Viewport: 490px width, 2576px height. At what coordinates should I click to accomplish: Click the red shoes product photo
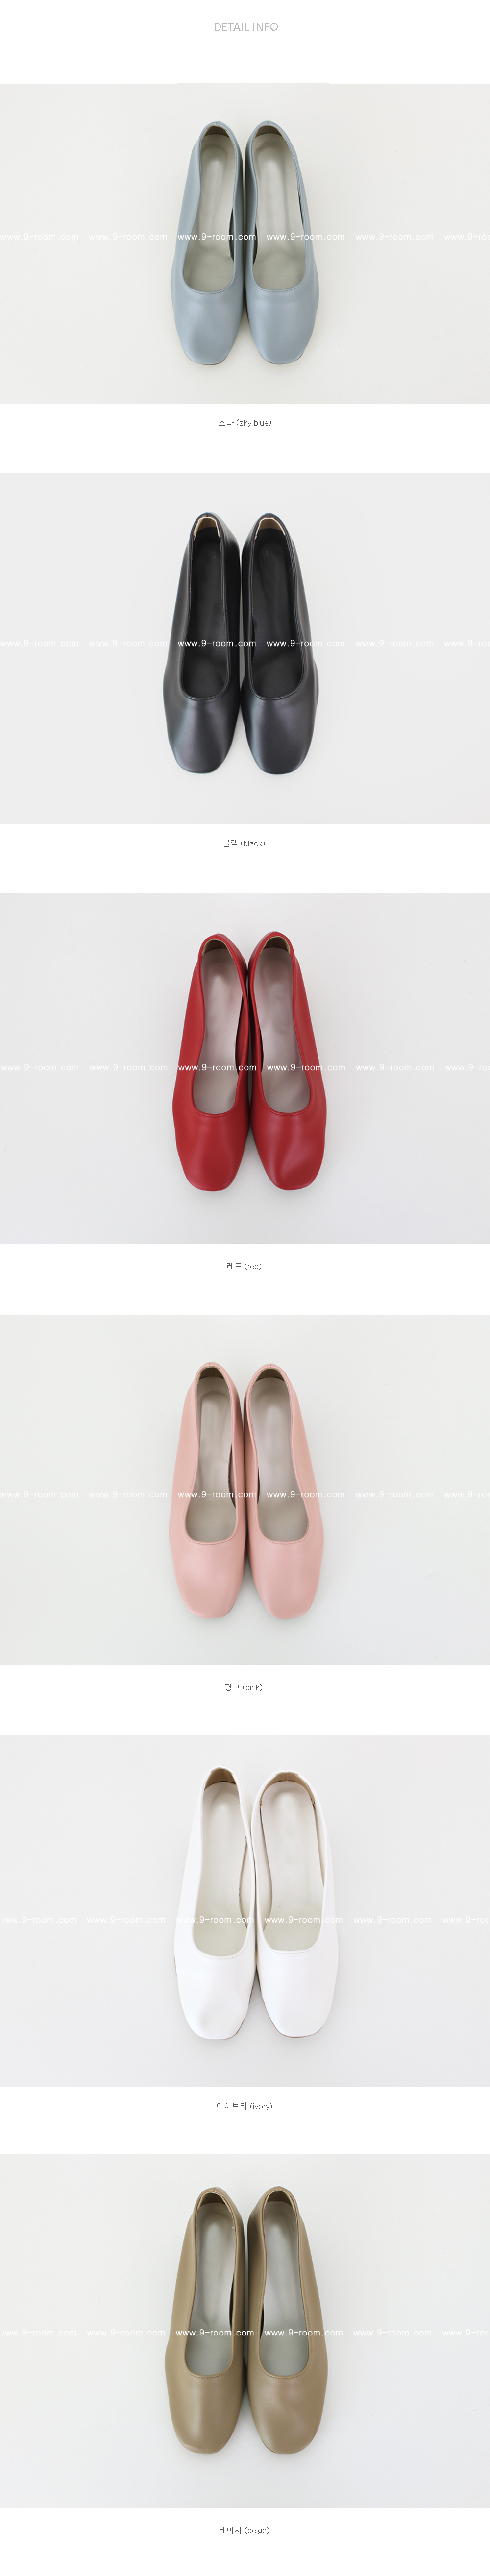245,1068
